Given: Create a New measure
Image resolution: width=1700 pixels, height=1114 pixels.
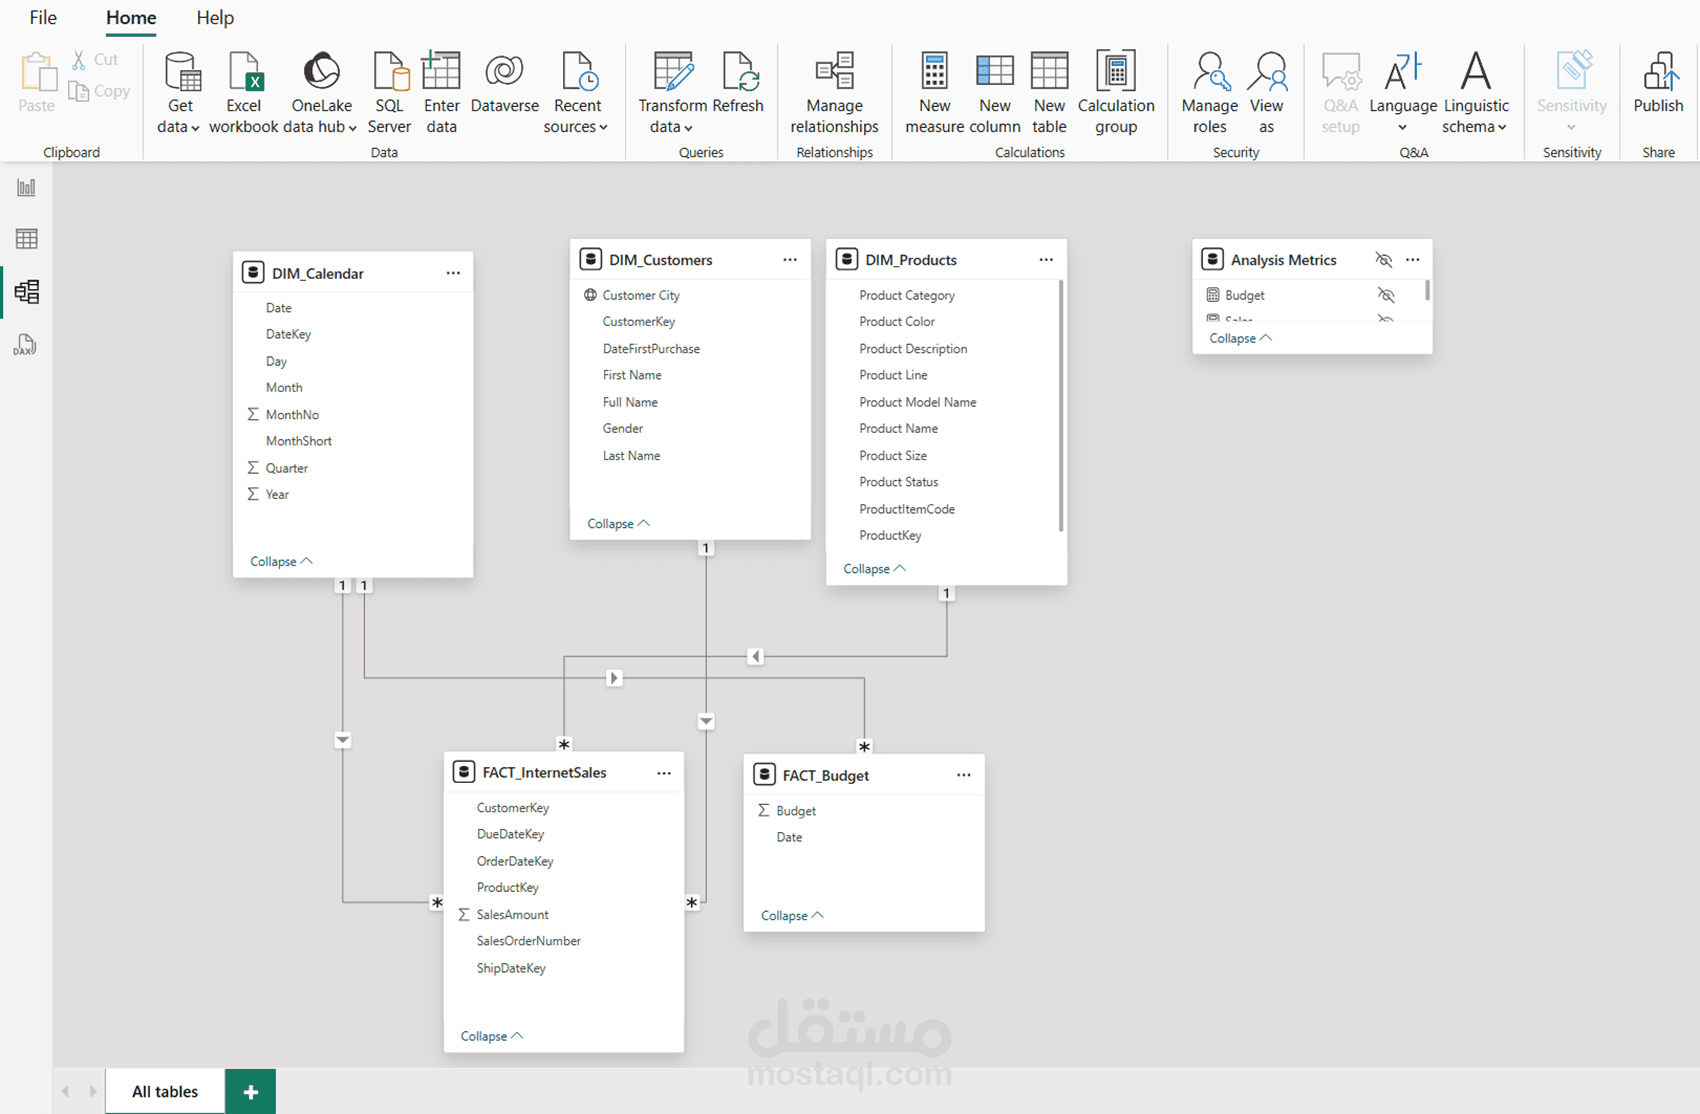Looking at the screenshot, I should pyautogui.click(x=934, y=93).
